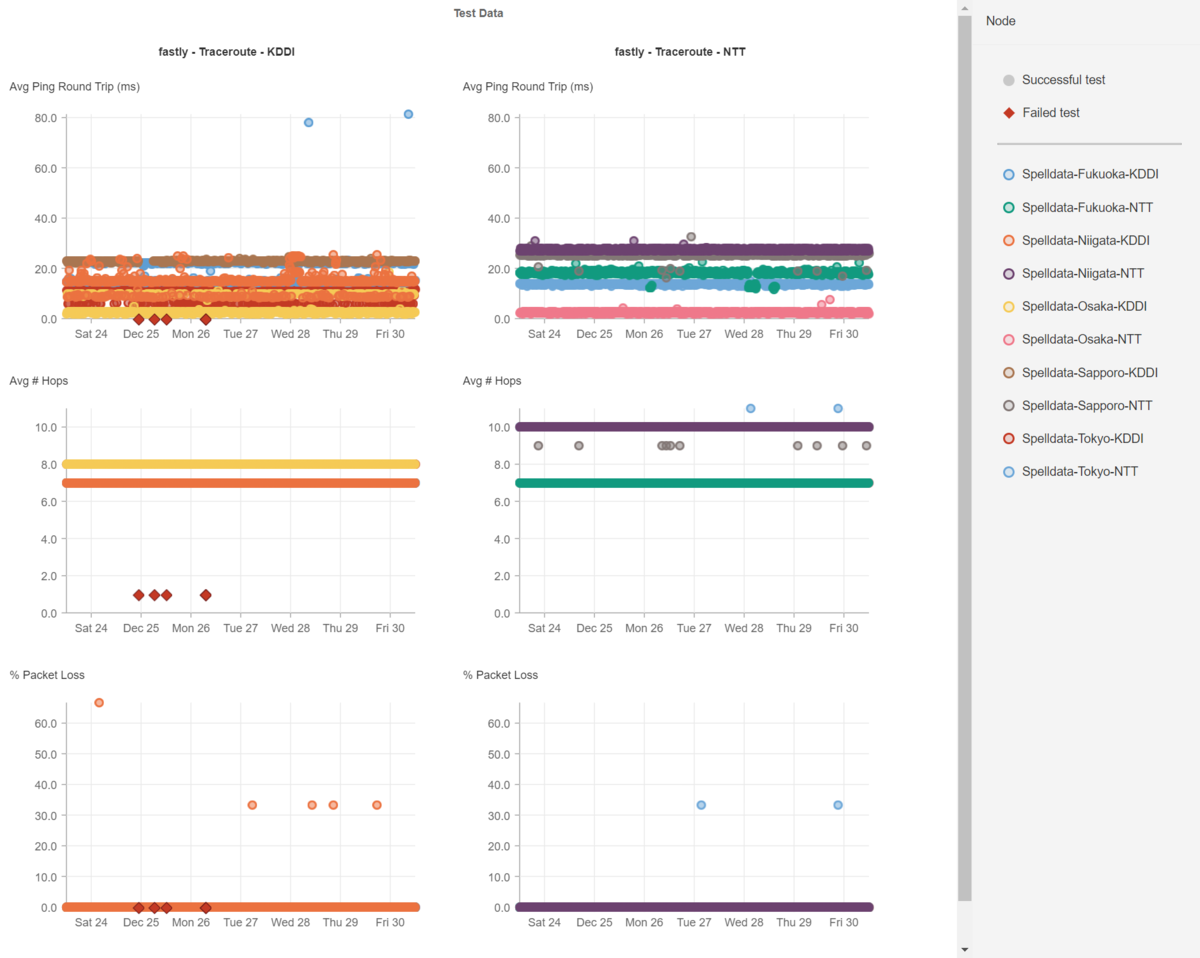Select the failed-test diamond near Mon 26, KDDI packet loss
Image resolution: width=1200 pixels, height=958 pixels.
pyautogui.click(x=205, y=908)
